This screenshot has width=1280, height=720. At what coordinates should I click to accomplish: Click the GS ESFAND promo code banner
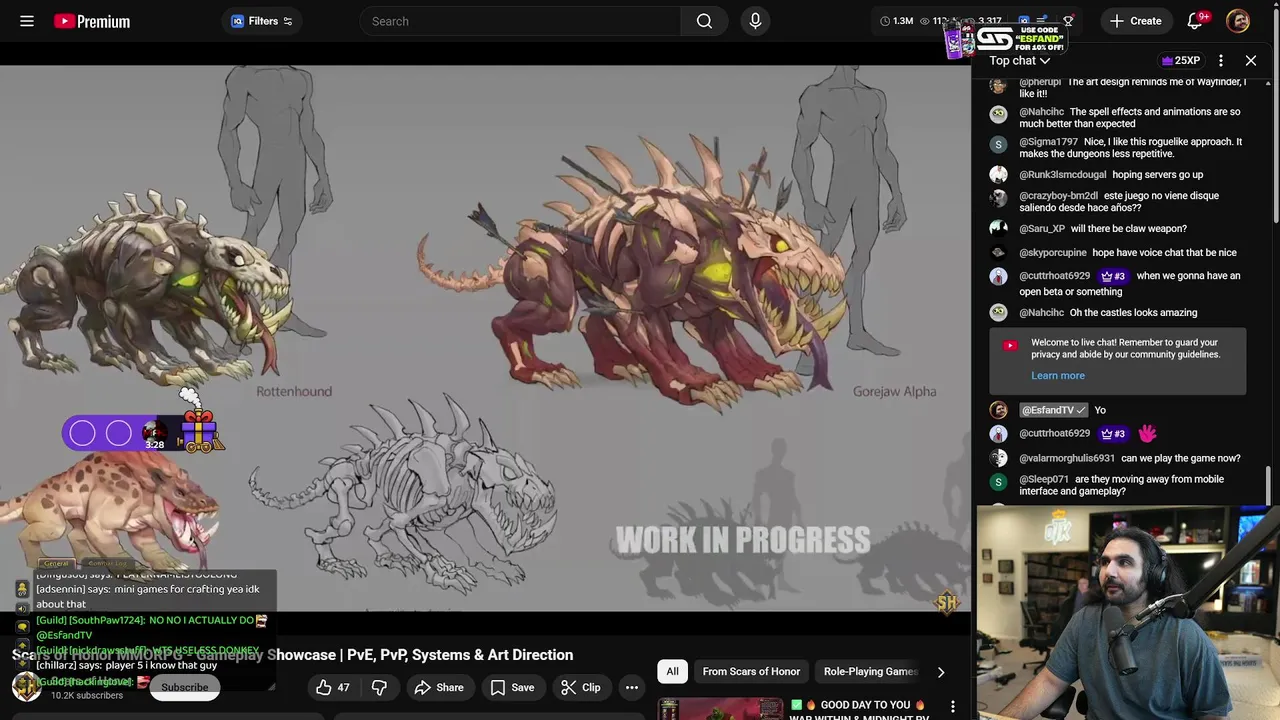click(1007, 38)
